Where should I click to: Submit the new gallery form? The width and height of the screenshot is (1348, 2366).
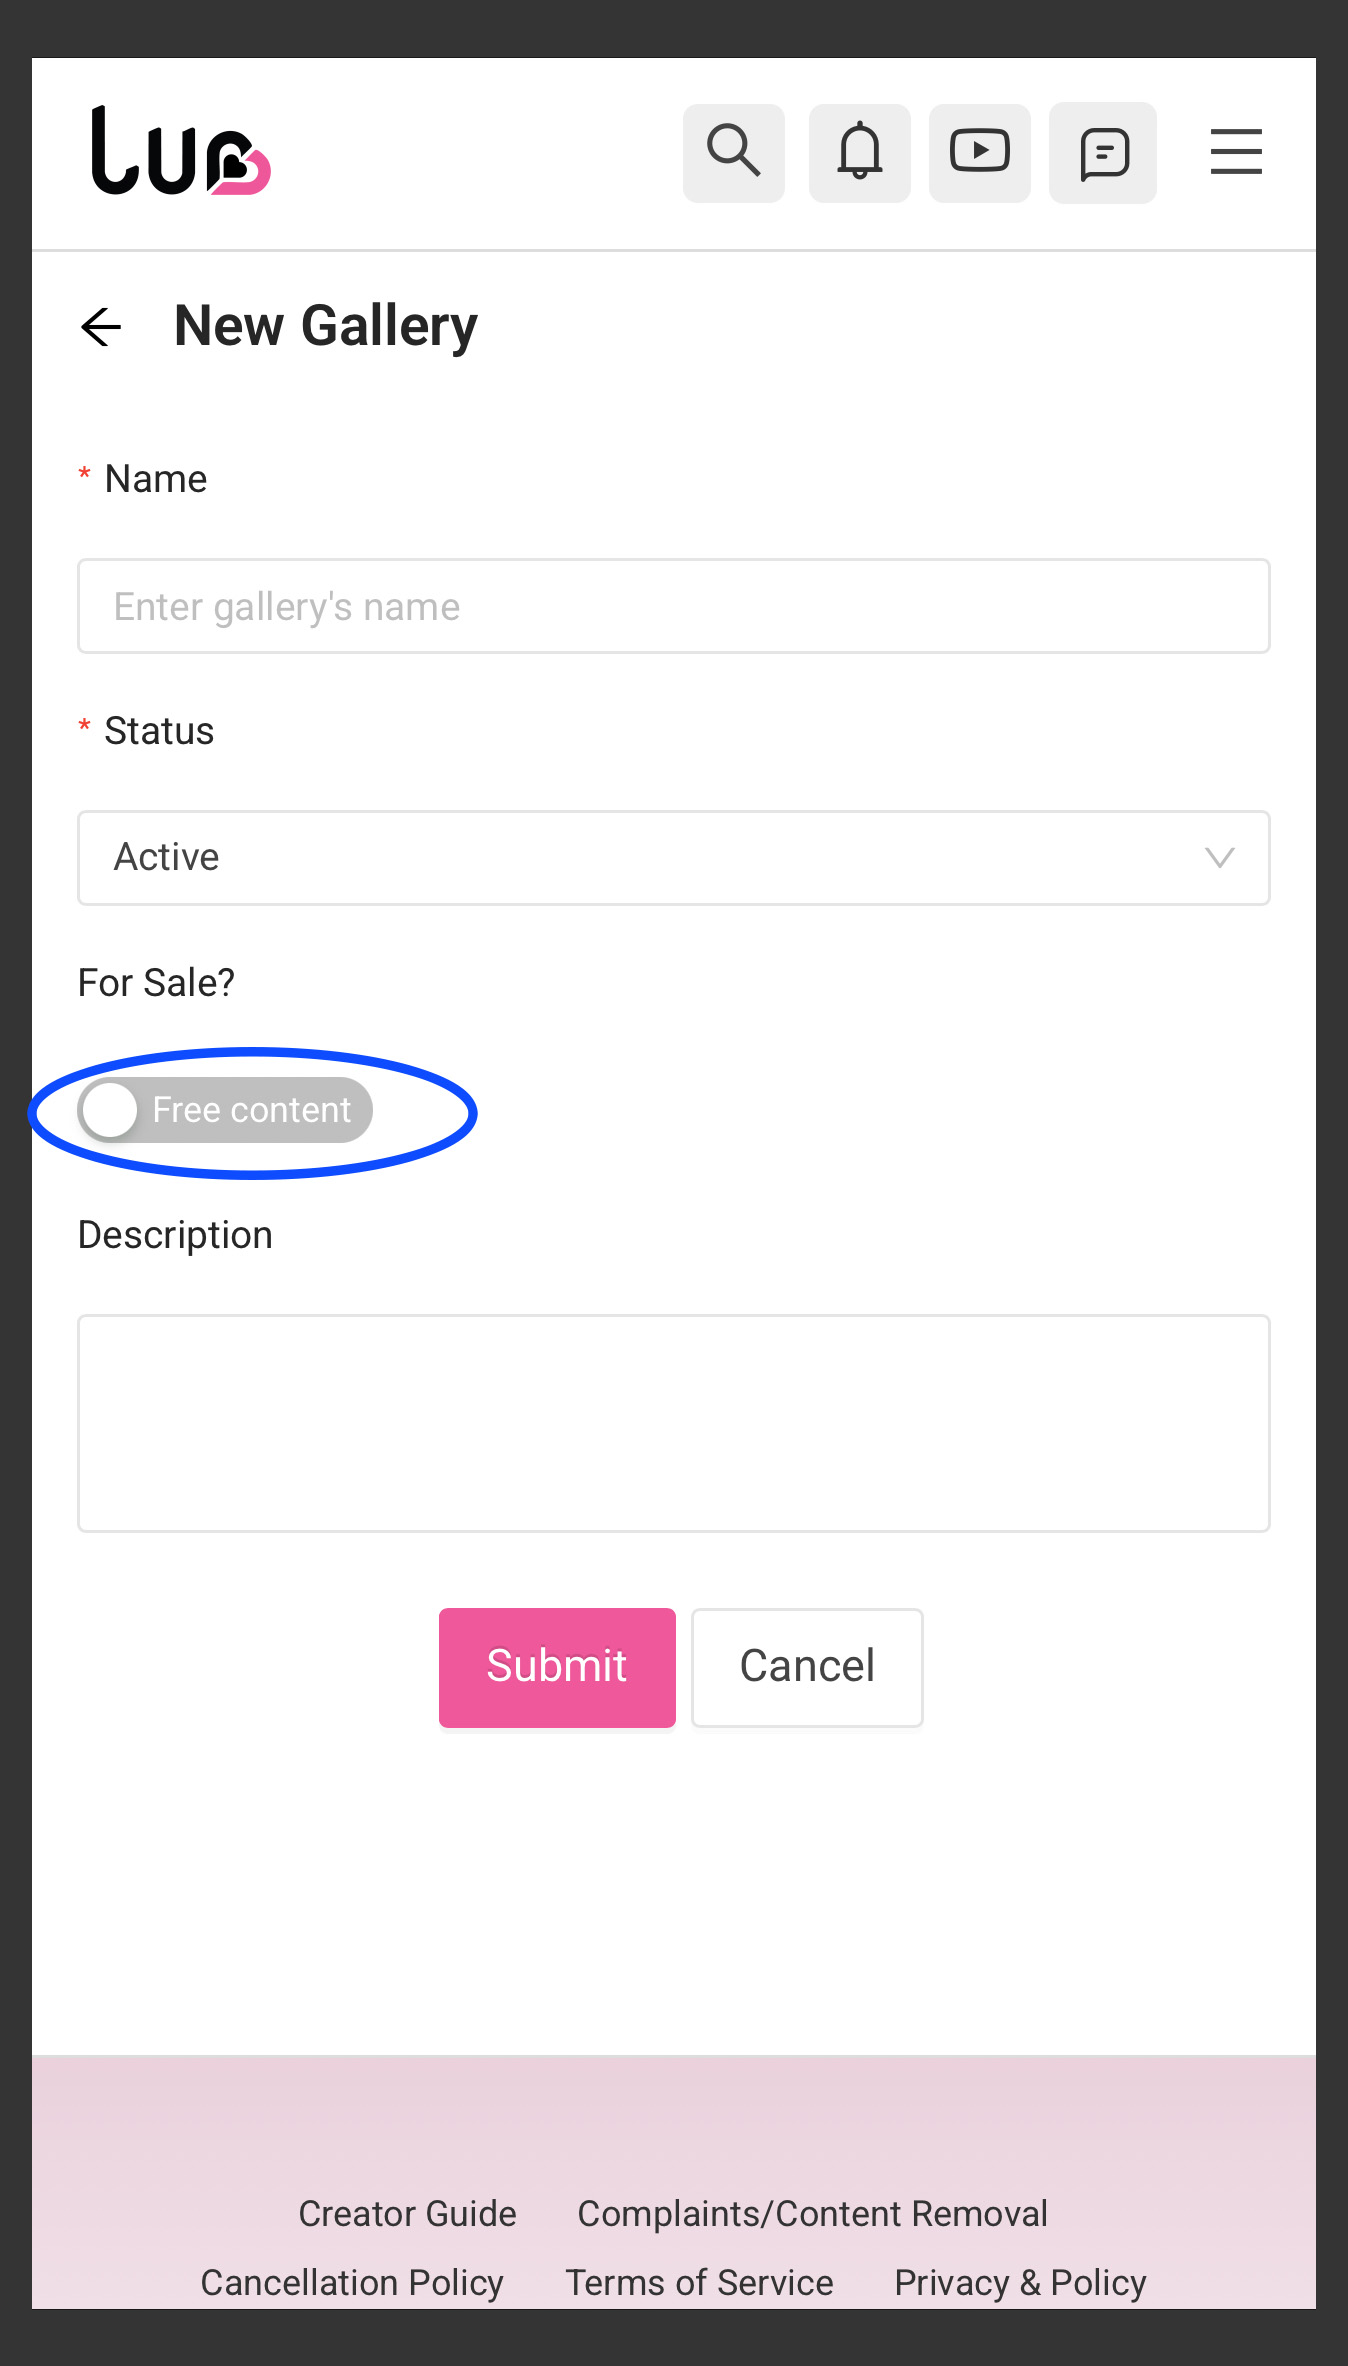coord(557,1667)
